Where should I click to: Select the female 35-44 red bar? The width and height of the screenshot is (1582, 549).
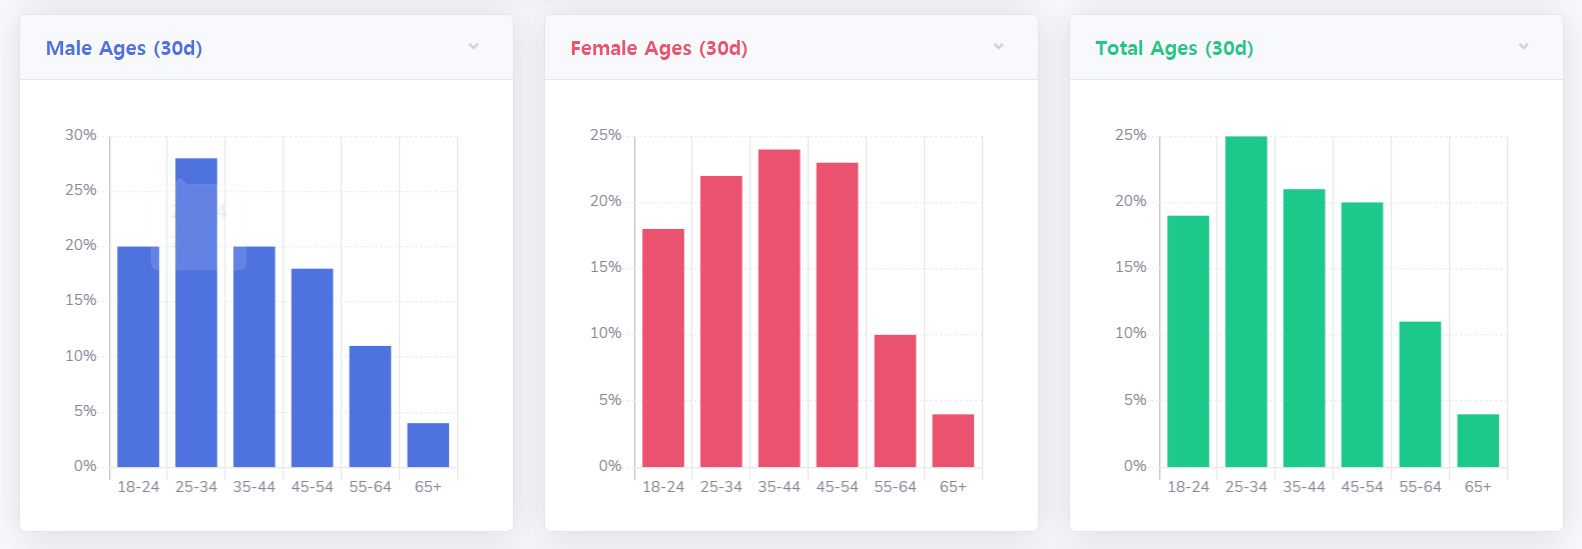click(x=779, y=308)
